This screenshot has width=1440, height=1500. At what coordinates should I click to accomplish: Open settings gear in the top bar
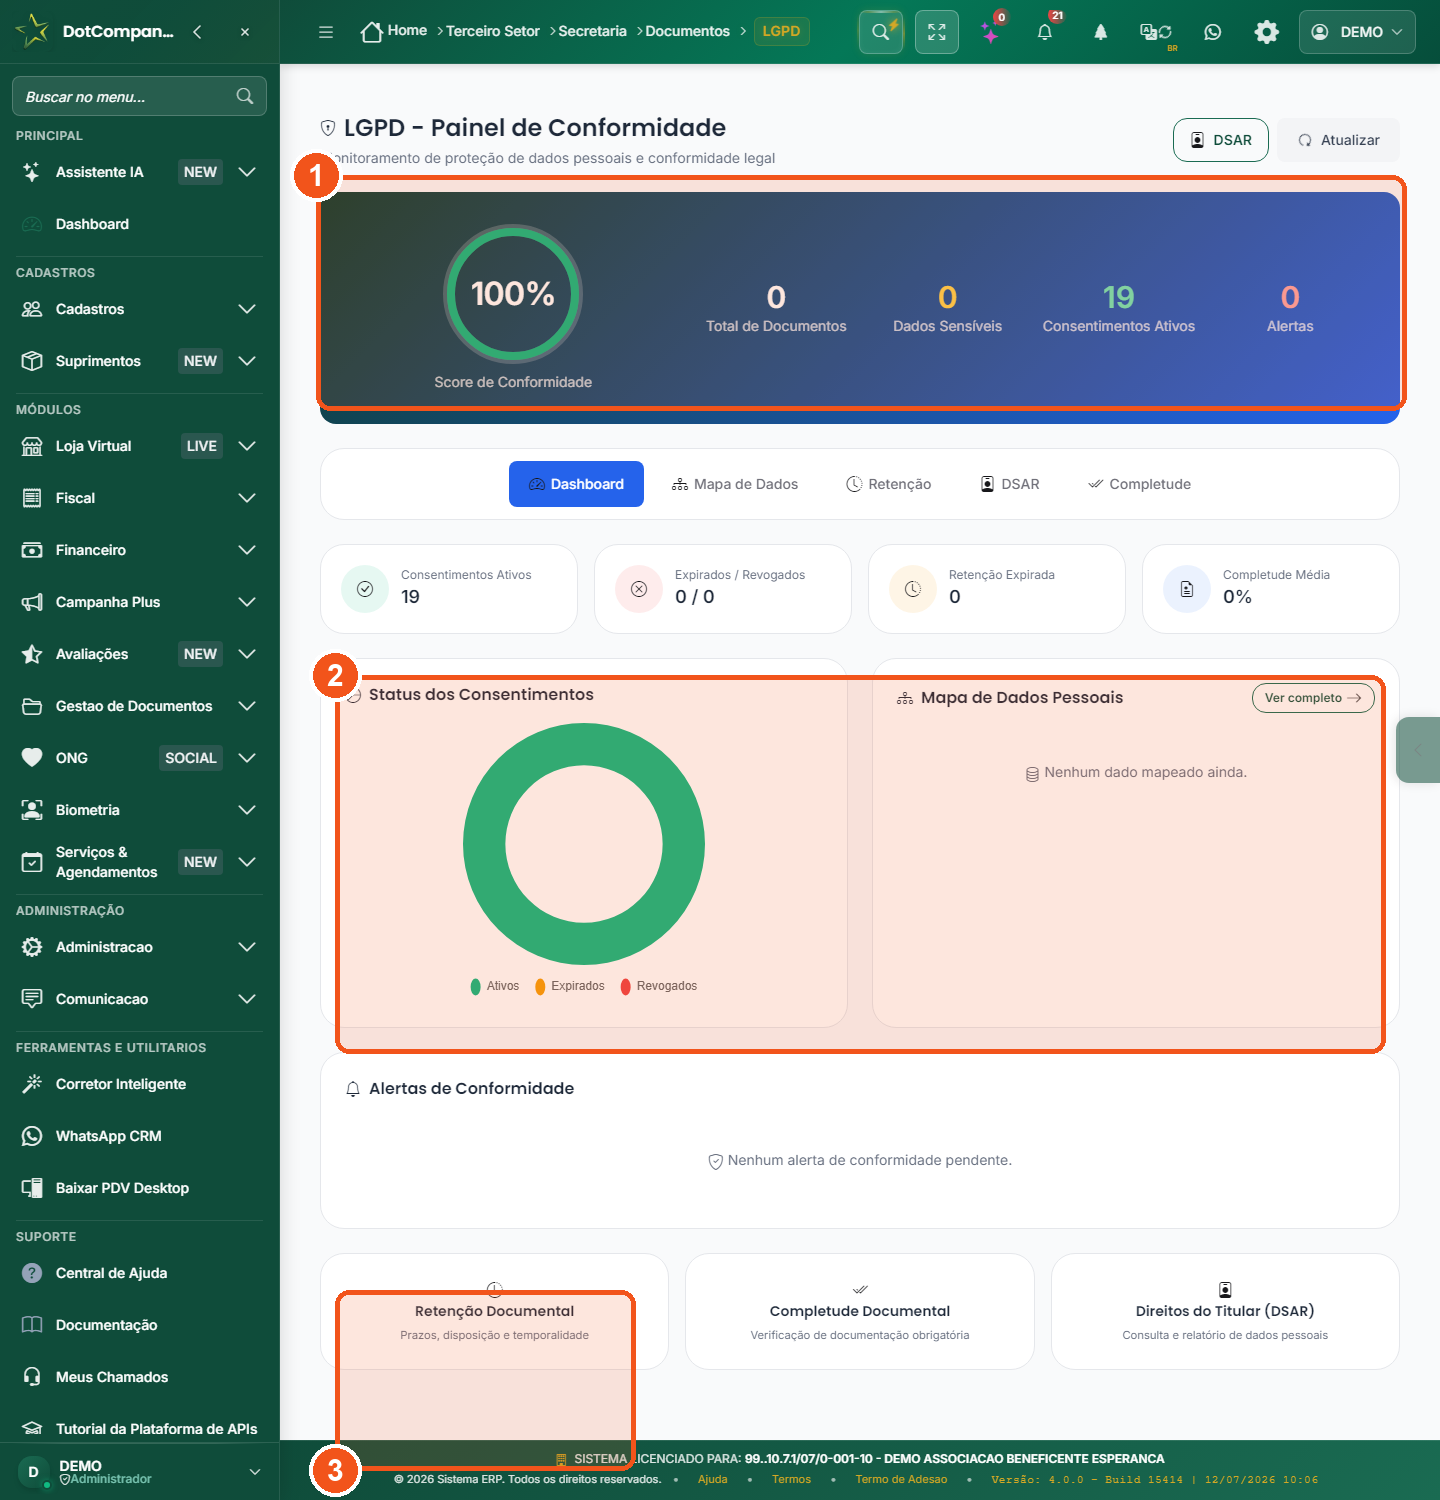1267,32
